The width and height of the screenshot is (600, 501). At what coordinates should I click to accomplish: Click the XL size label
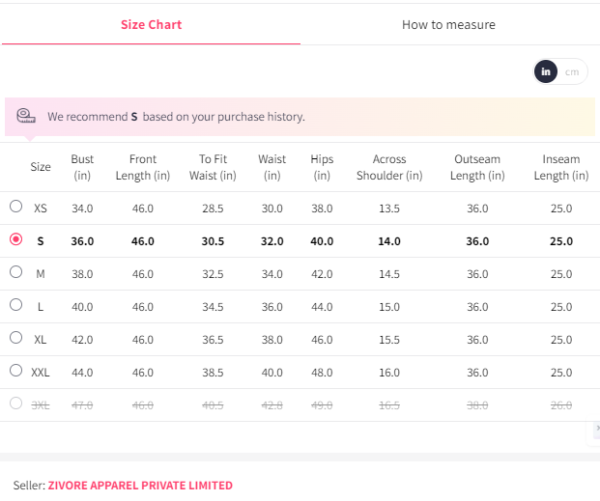[x=40, y=339]
